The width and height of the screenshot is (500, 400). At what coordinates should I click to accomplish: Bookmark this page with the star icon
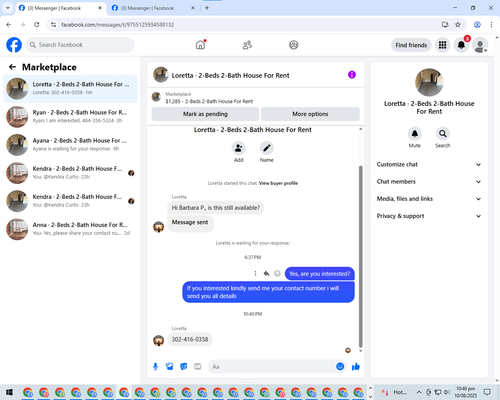tap(458, 25)
